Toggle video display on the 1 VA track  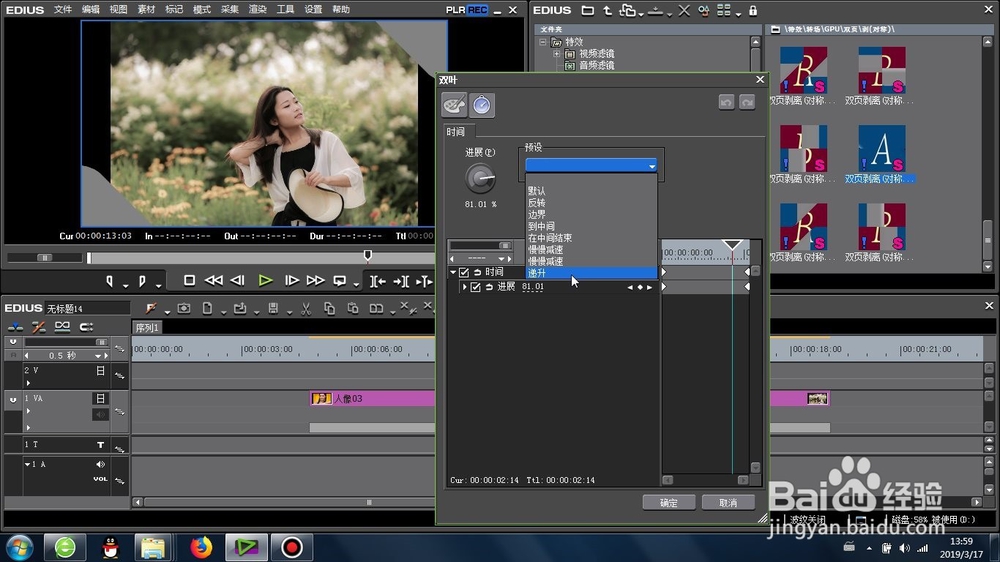[100, 398]
